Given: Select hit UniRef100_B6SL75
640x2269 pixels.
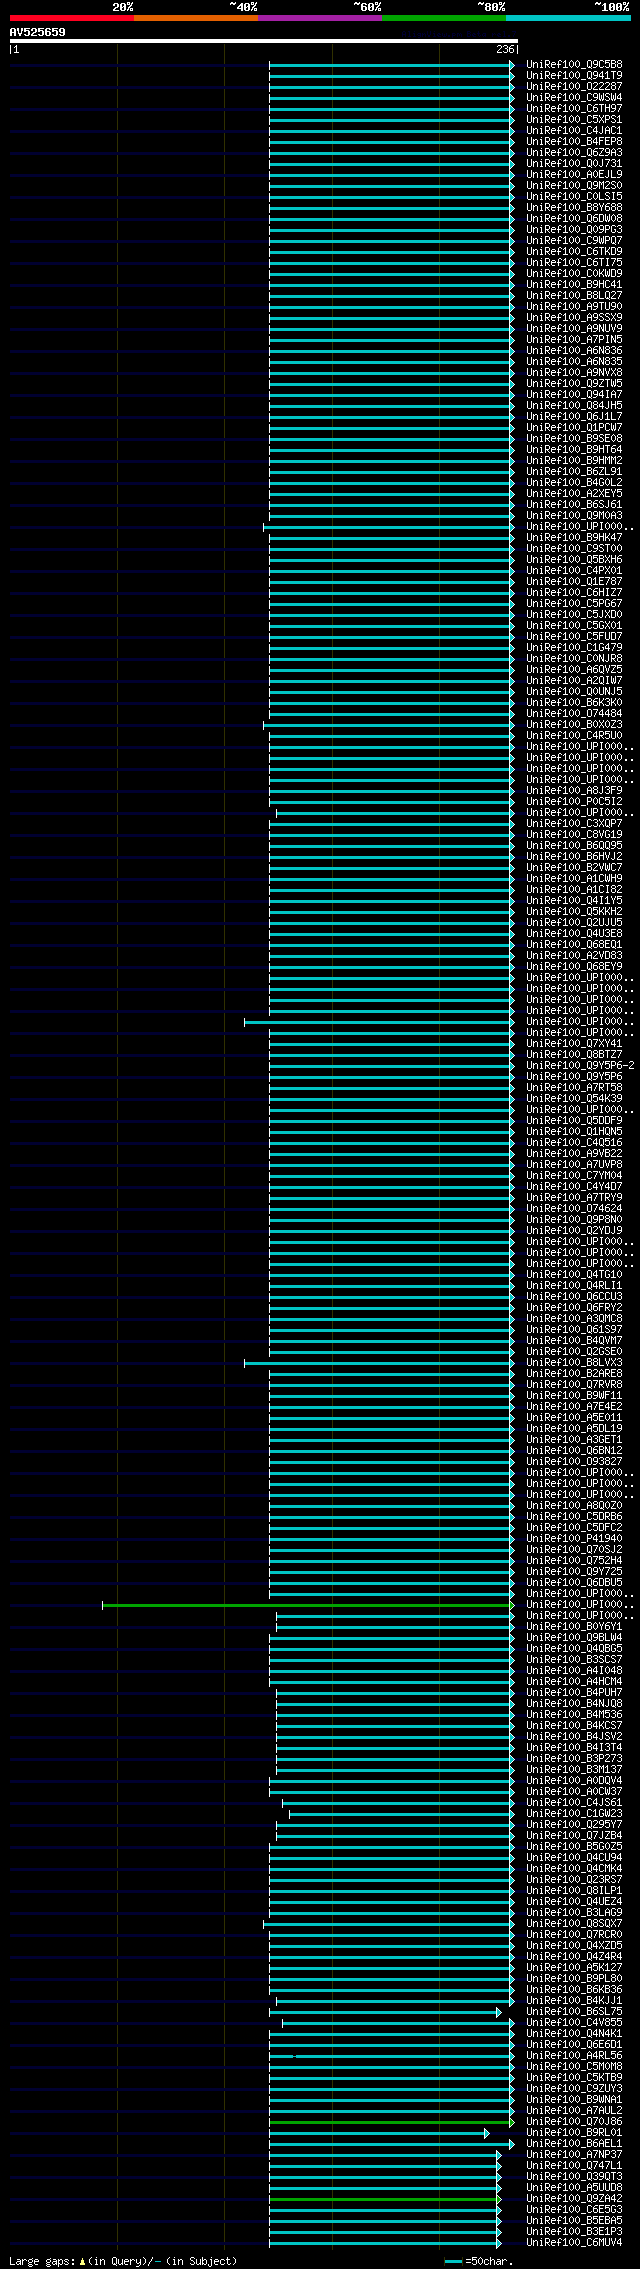Looking at the screenshot, I should pos(574,2012).
